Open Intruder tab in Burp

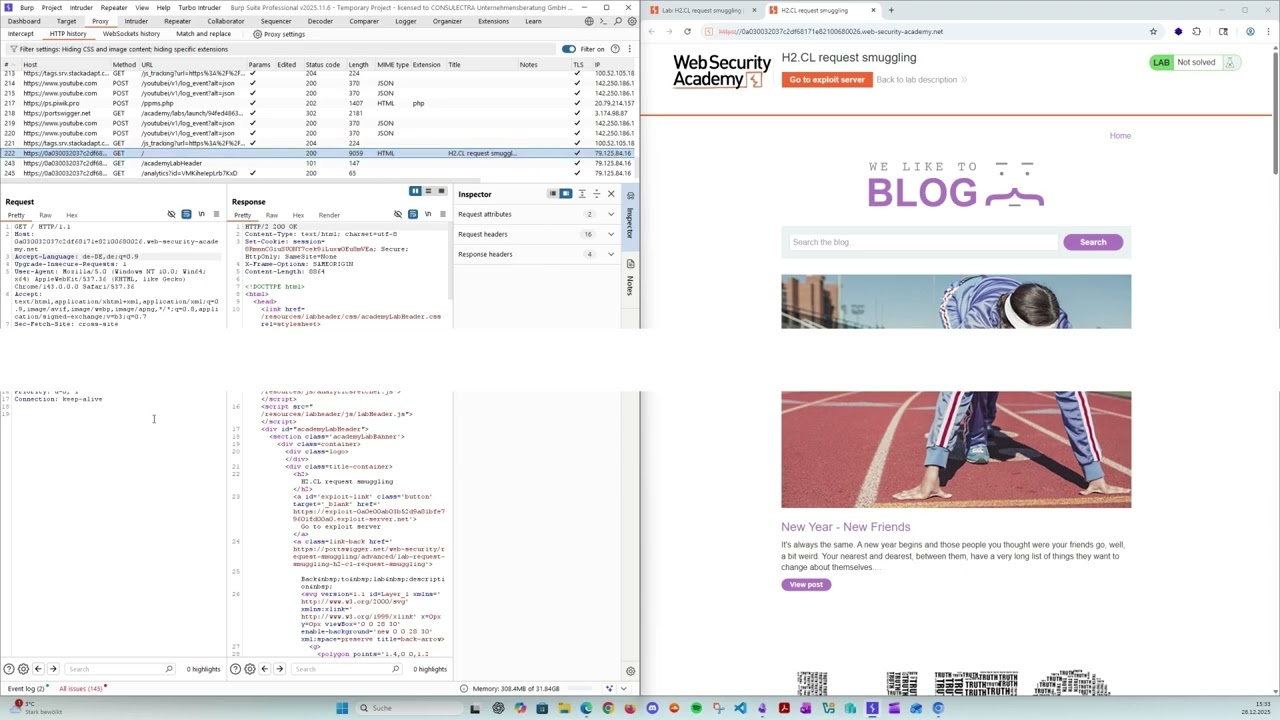[x=136, y=21]
